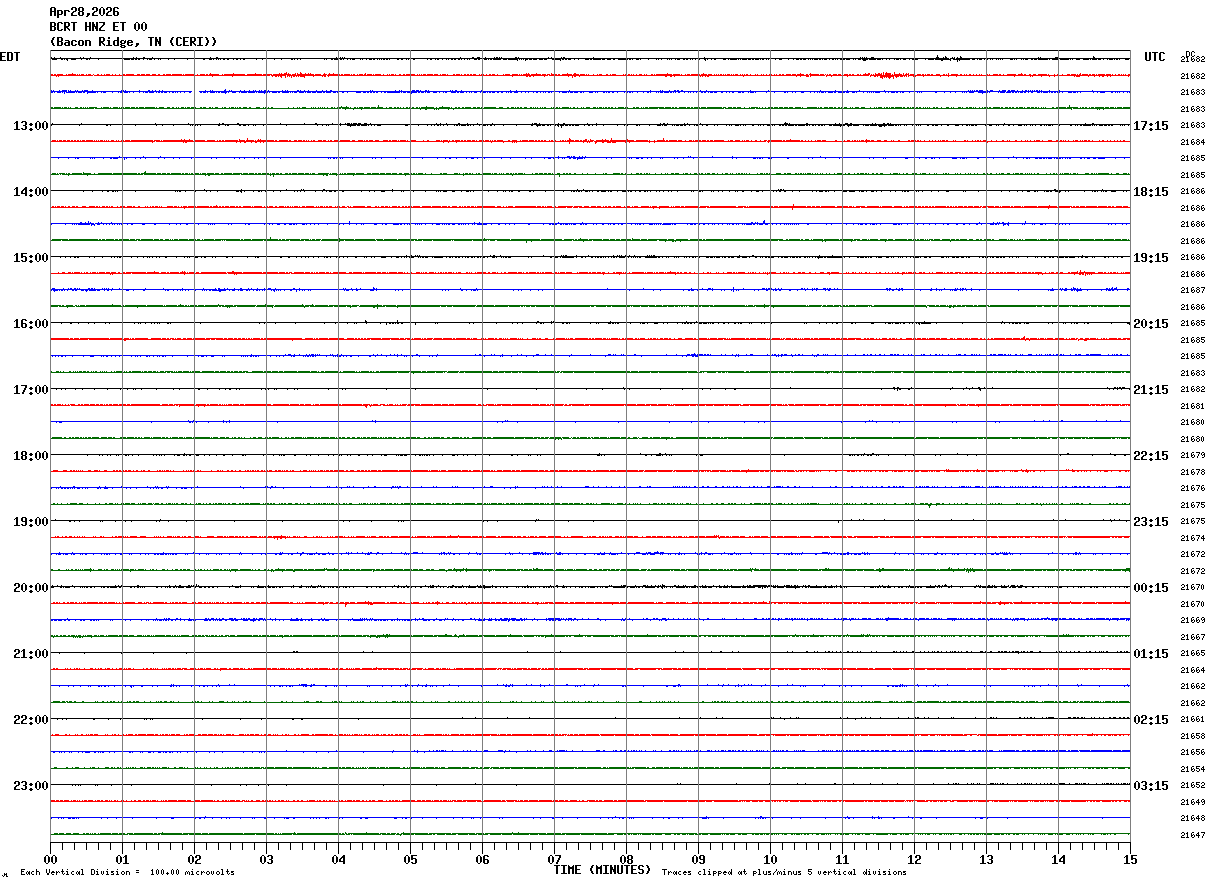Image resolution: width=1210 pixels, height=886 pixels.
Task: Click the "TIME (MINUTES)" axis title
Action: click(x=602, y=870)
